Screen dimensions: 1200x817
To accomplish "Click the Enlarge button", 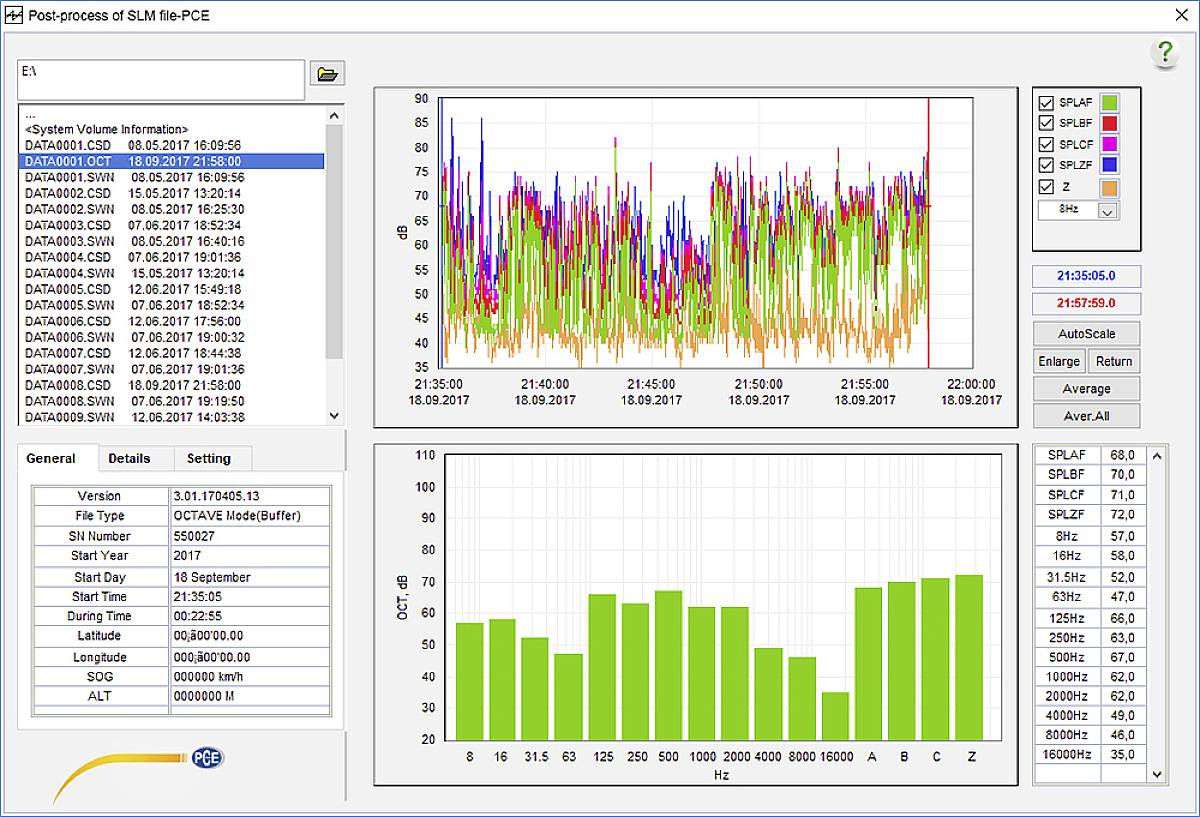I will coord(1058,361).
